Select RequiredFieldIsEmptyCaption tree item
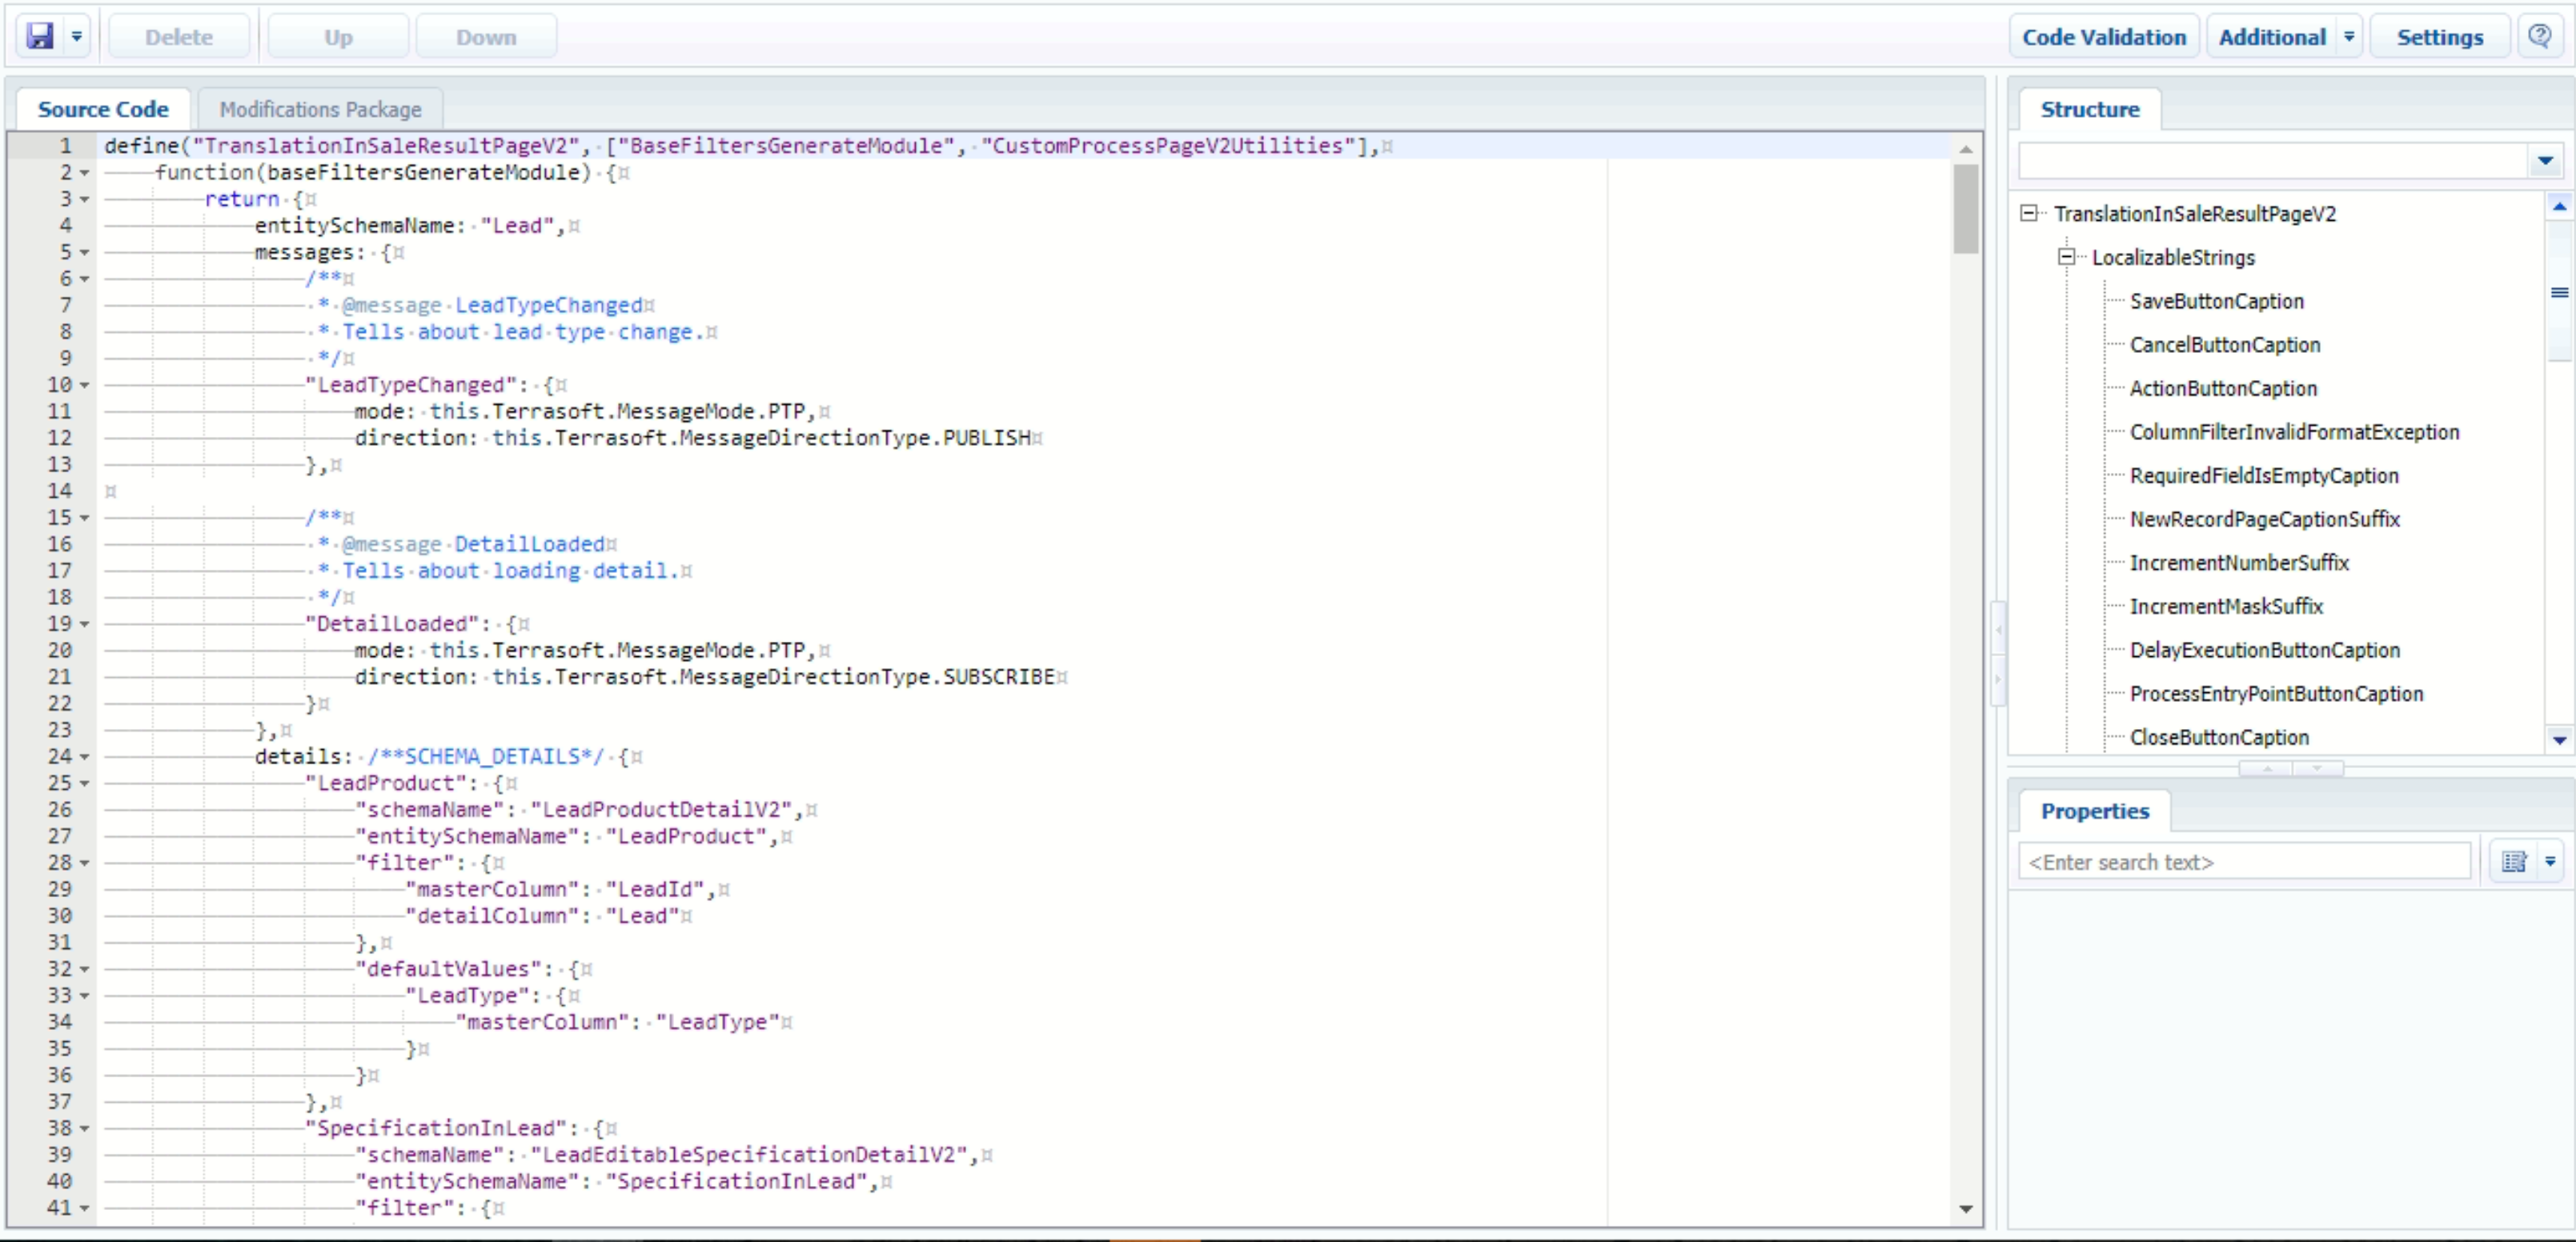The height and width of the screenshot is (1242, 2576). 2263,476
